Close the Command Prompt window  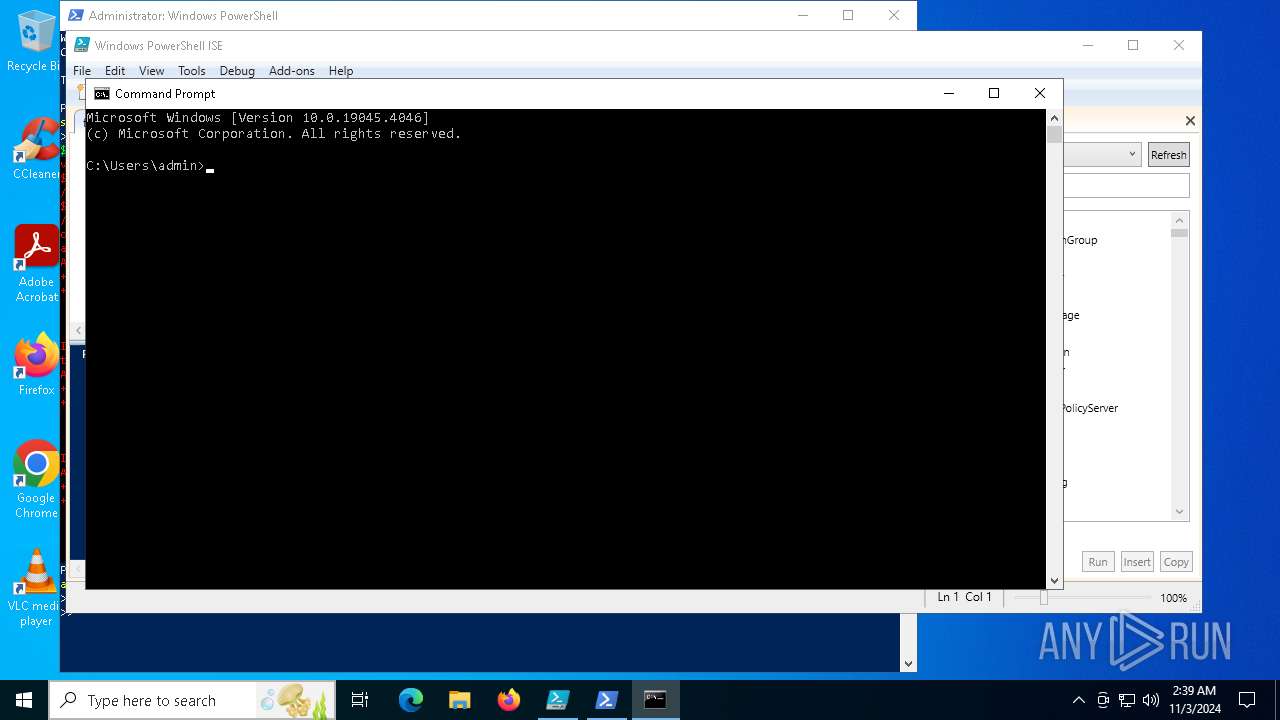[1040, 93]
